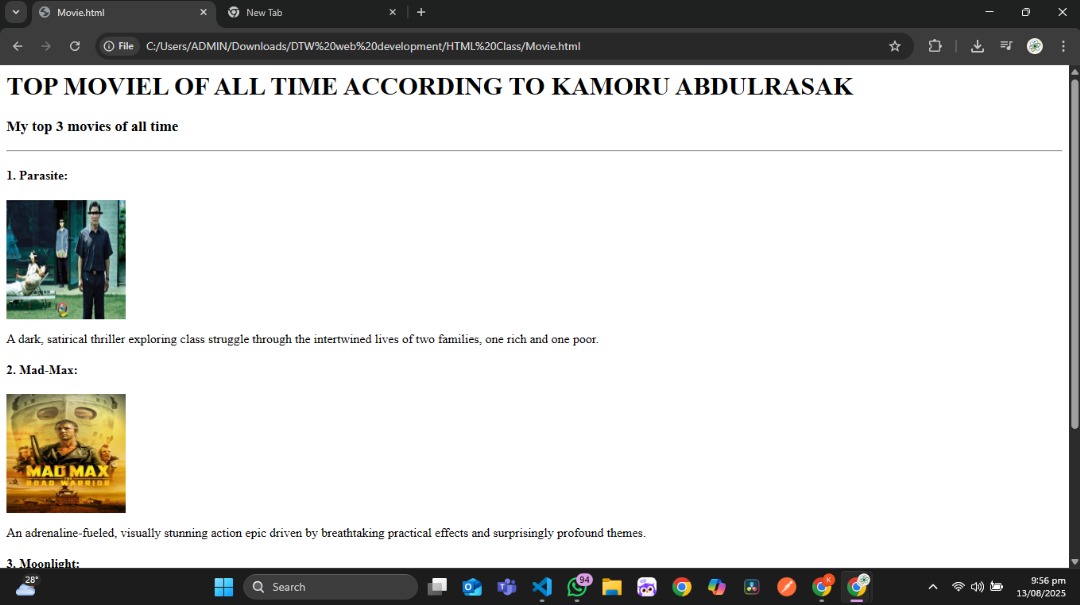Open the active Chrome profile taskbar icon
Viewport: 1080px width, 605px height.
(x=857, y=586)
